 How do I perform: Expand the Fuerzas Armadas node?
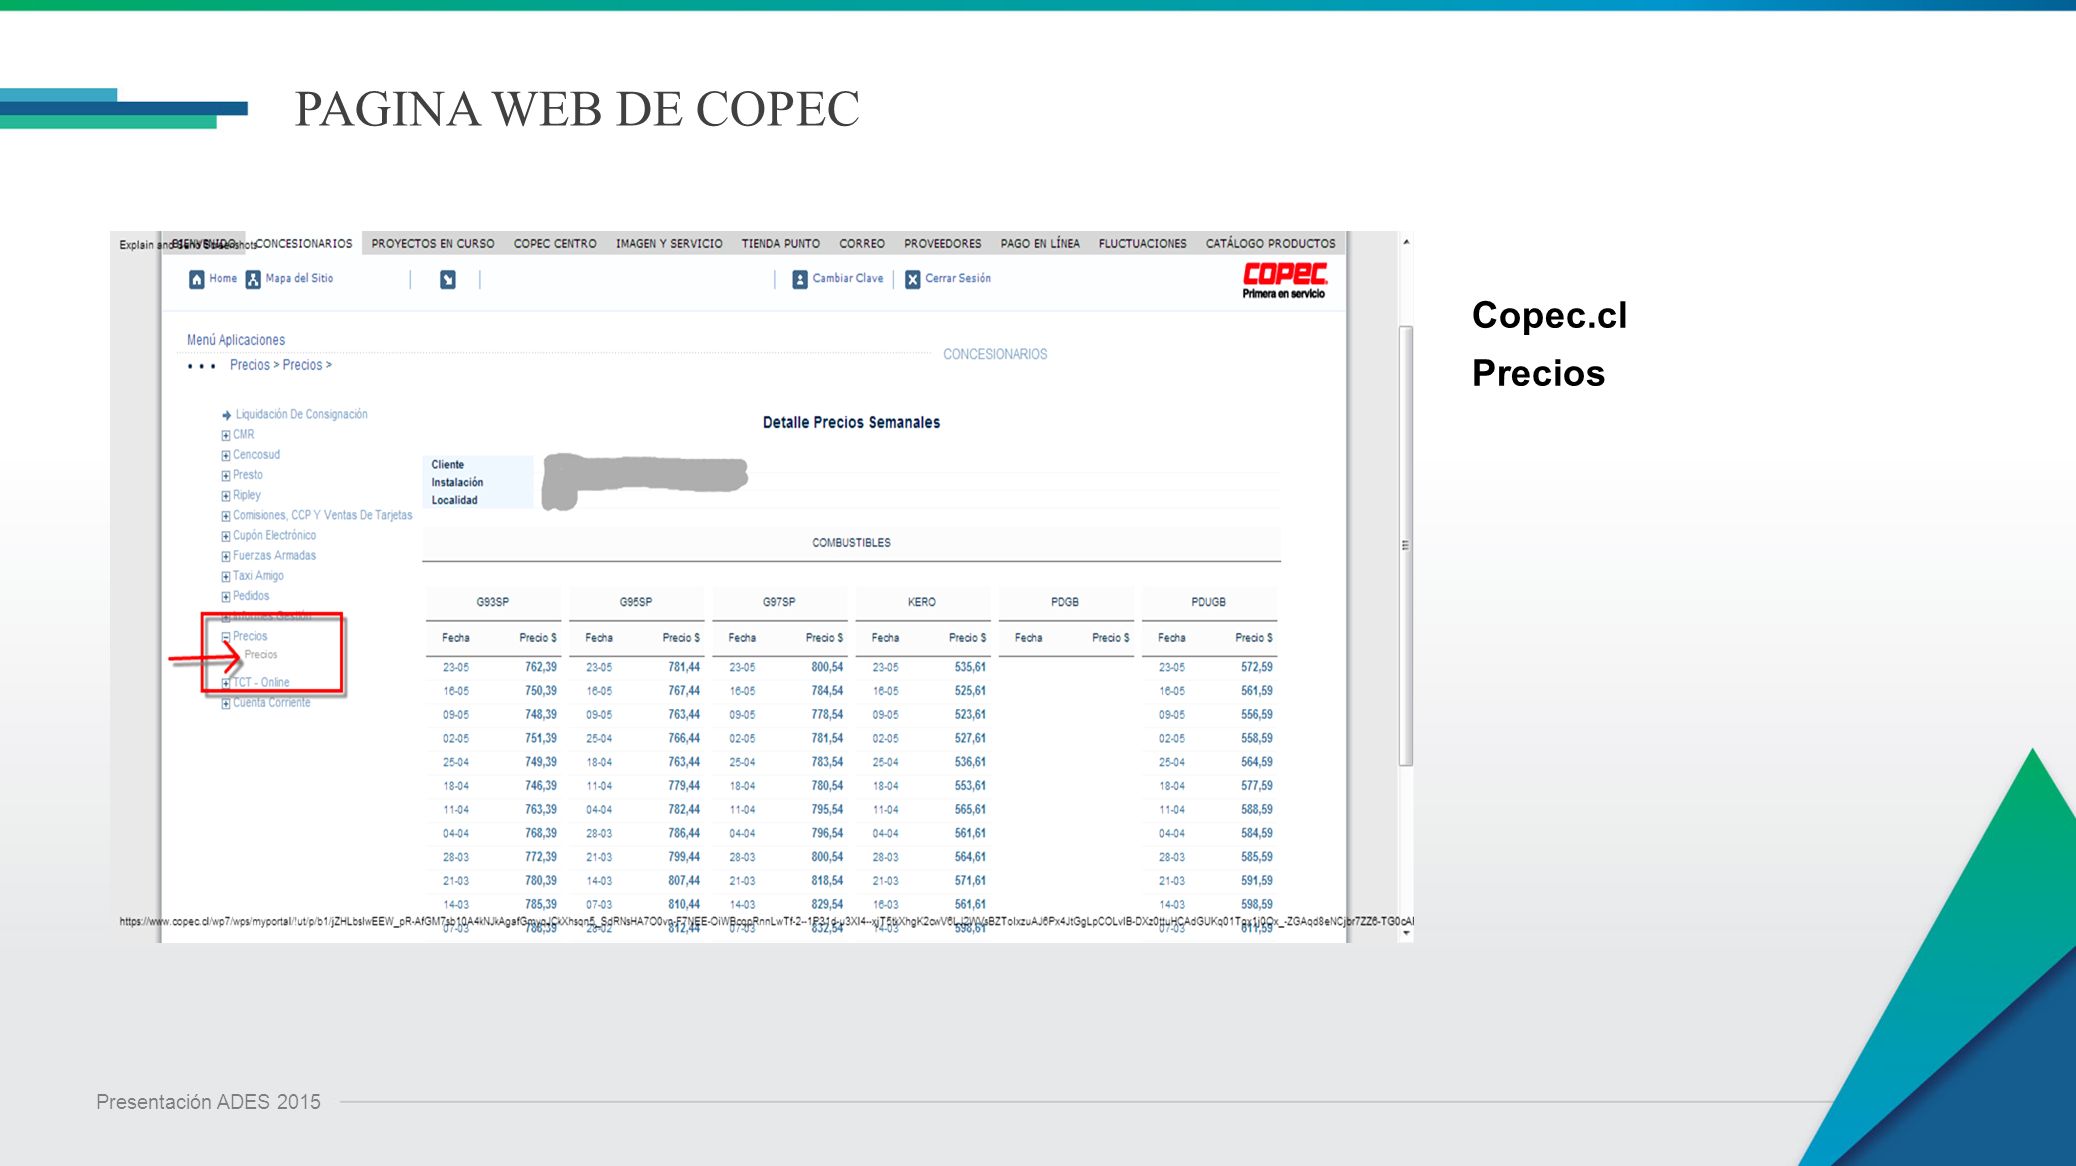pyautogui.click(x=226, y=556)
